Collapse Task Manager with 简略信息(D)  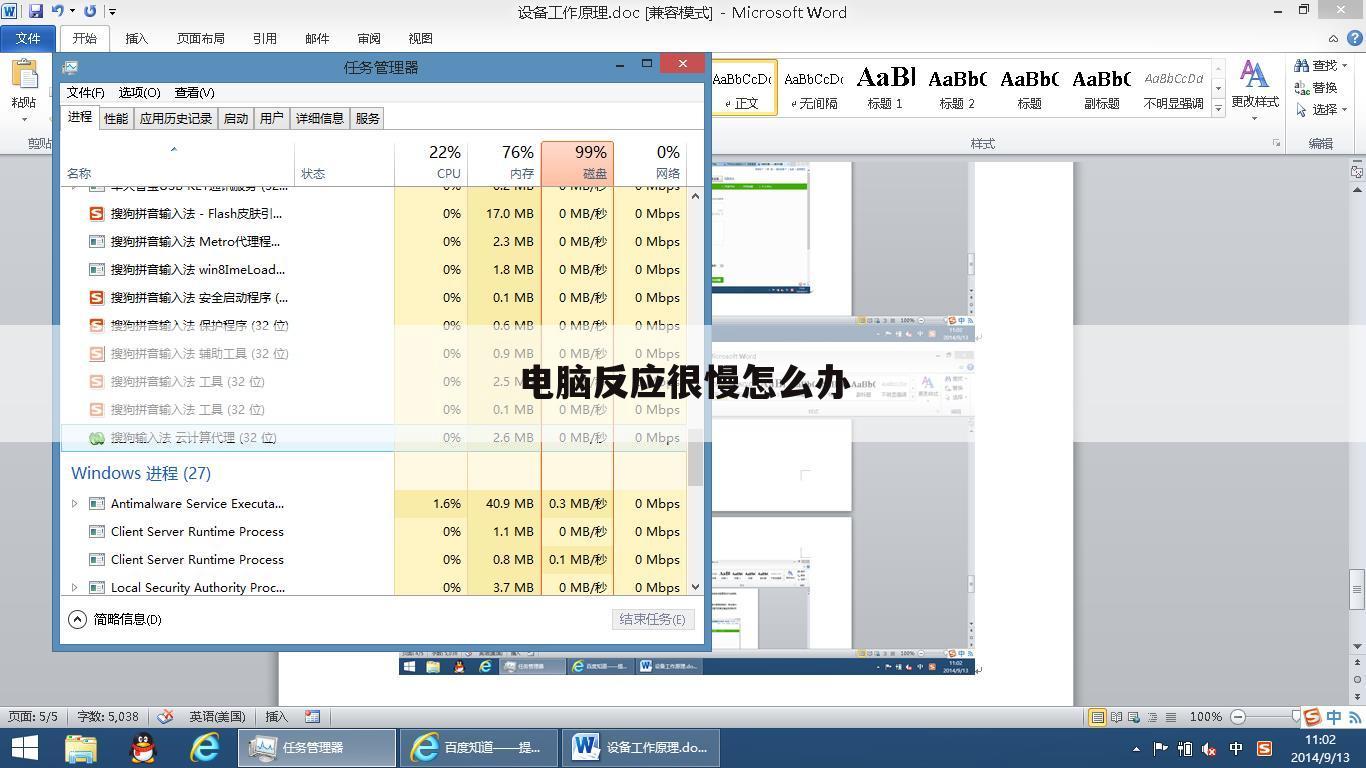pos(115,620)
